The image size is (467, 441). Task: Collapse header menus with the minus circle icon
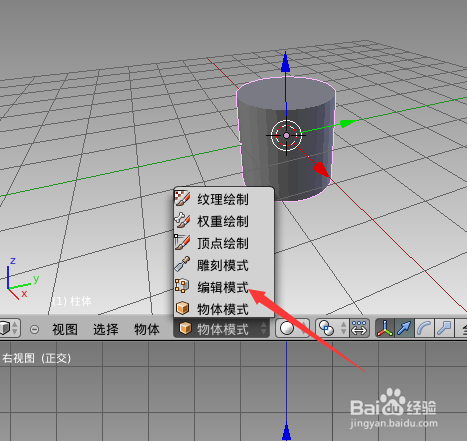pos(34,330)
